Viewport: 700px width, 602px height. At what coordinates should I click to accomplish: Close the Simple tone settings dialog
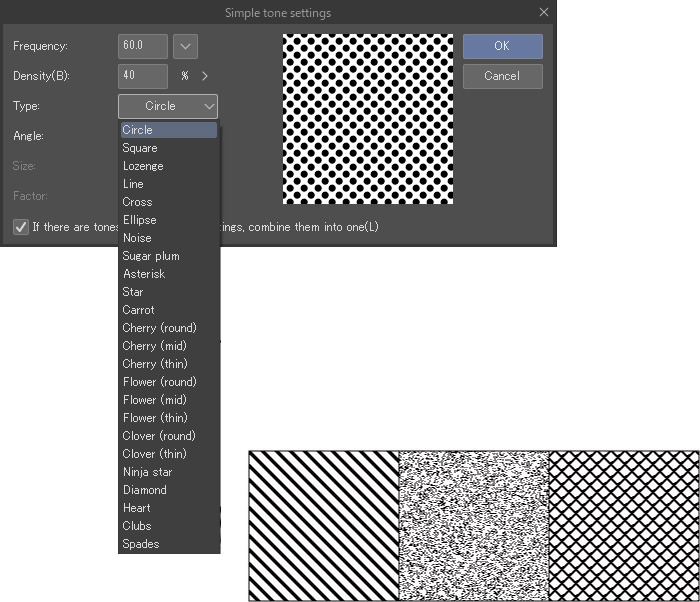543,12
